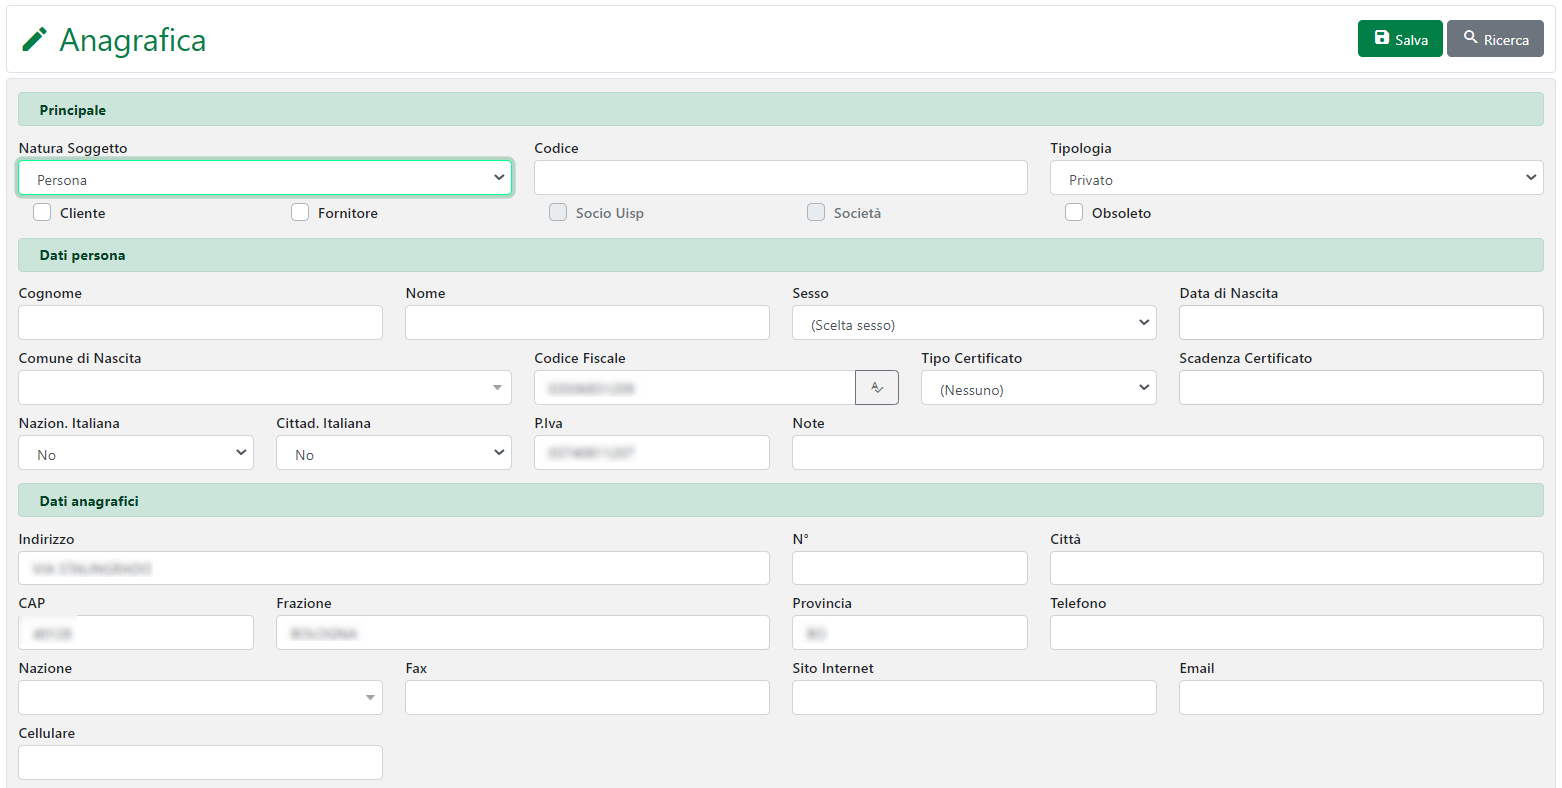The image size is (1562, 788).
Task: Click the Email input field
Action: tap(1361, 698)
